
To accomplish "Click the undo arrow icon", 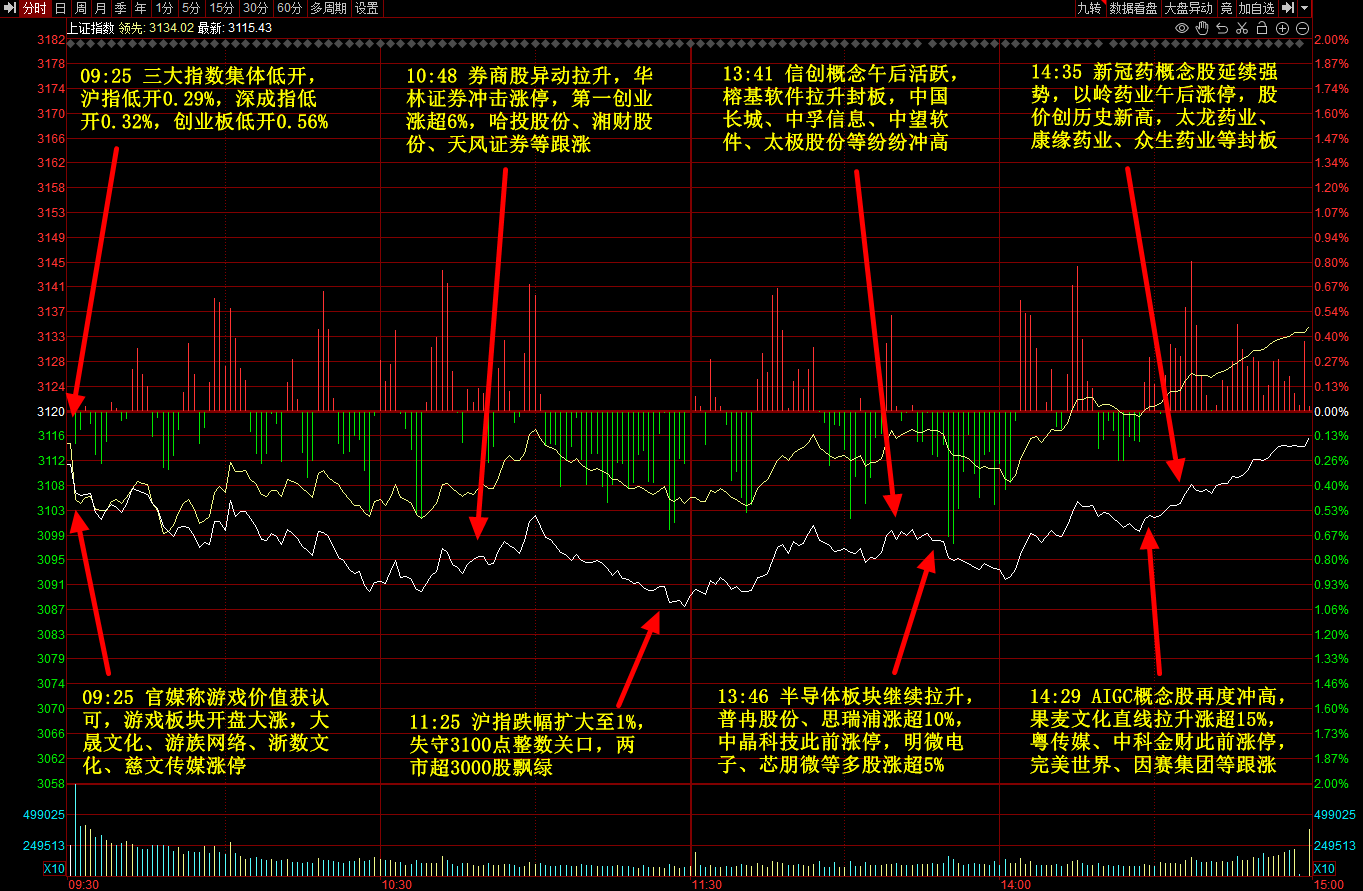I will (x=1222, y=28).
